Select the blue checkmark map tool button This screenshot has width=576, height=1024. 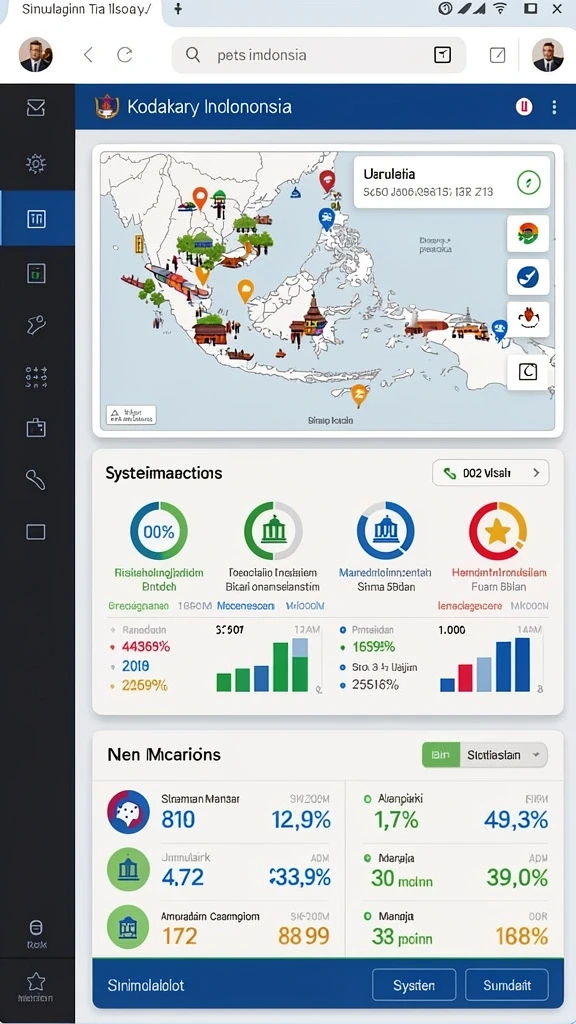point(528,278)
